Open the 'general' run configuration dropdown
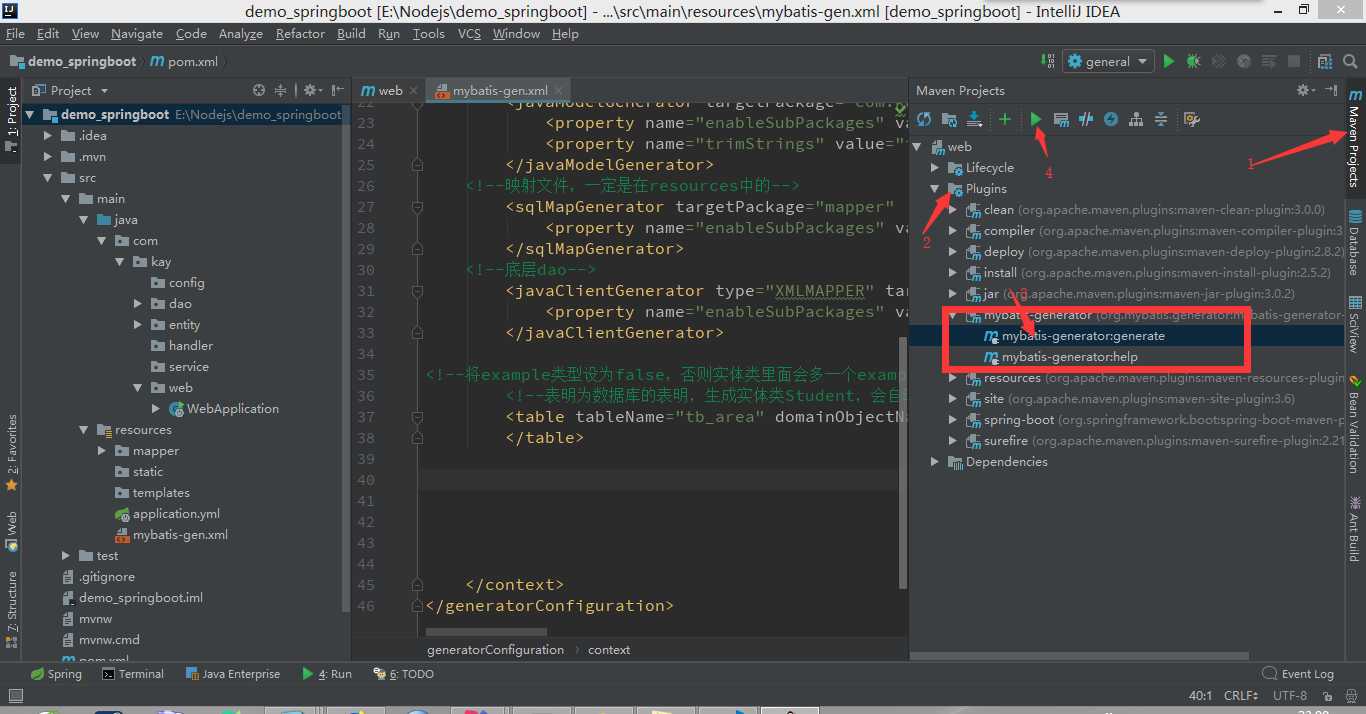The height and width of the screenshot is (714, 1366). click(x=1108, y=61)
